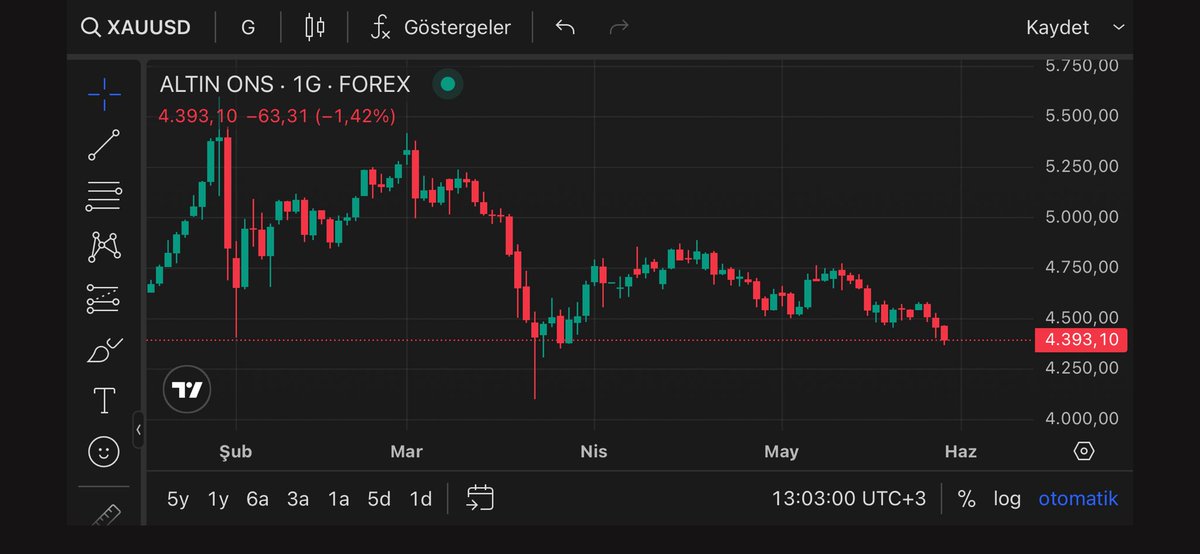This screenshot has height=554, width=1200.
Task: Collapse the left drawing toolbar
Action: click(x=138, y=430)
